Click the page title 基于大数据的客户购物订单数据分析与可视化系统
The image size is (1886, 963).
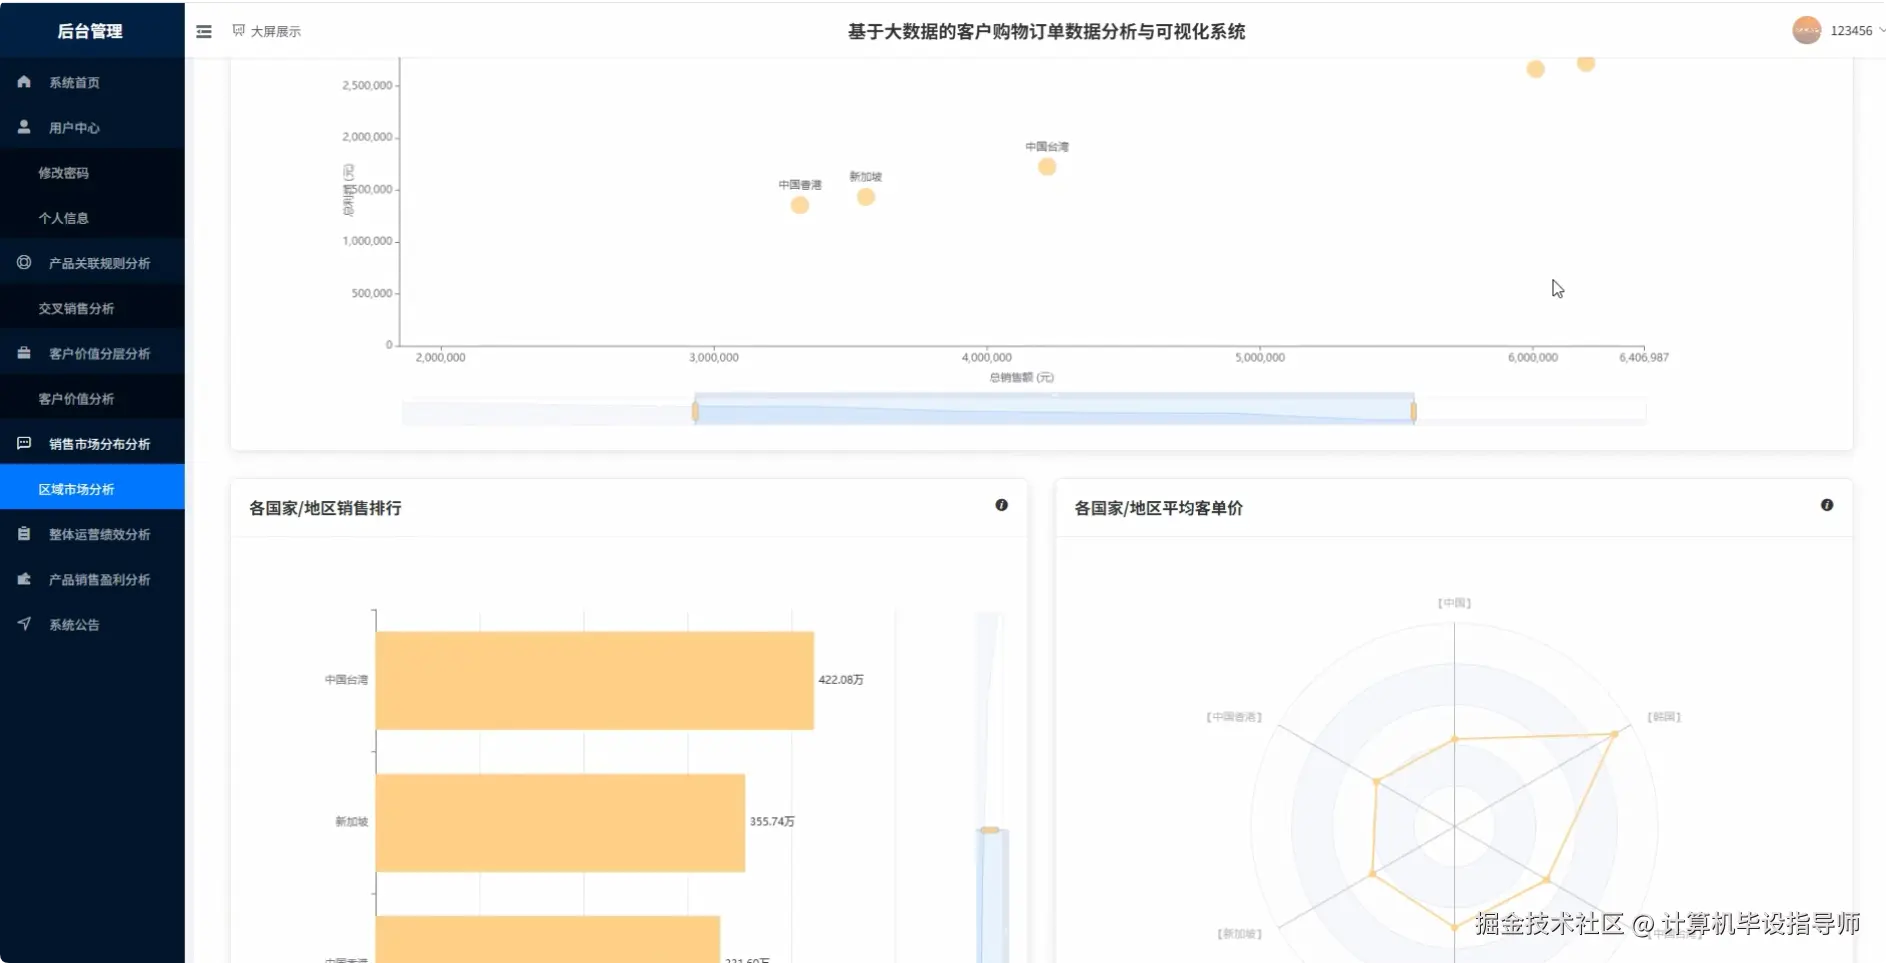tap(1046, 32)
